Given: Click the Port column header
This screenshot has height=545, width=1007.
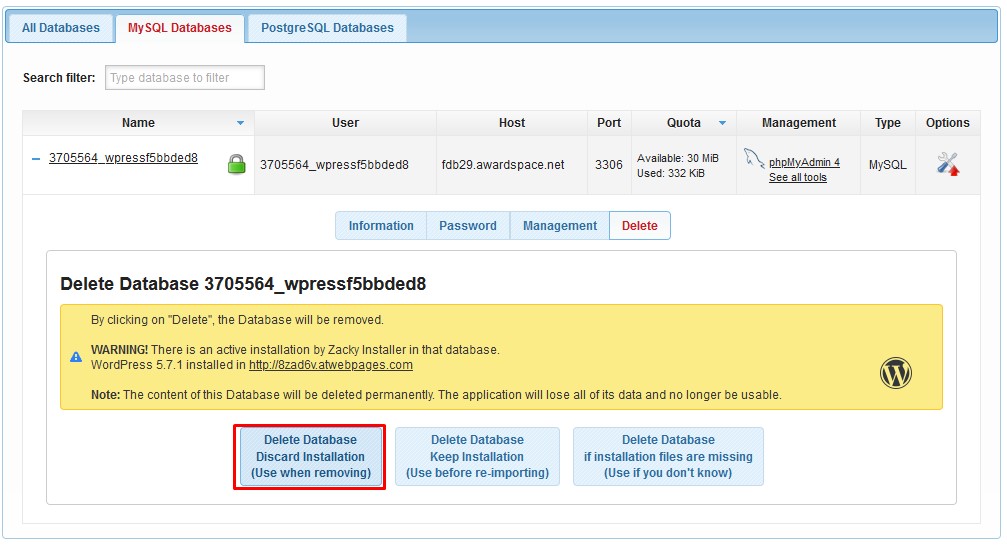Looking at the screenshot, I should click(x=609, y=123).
